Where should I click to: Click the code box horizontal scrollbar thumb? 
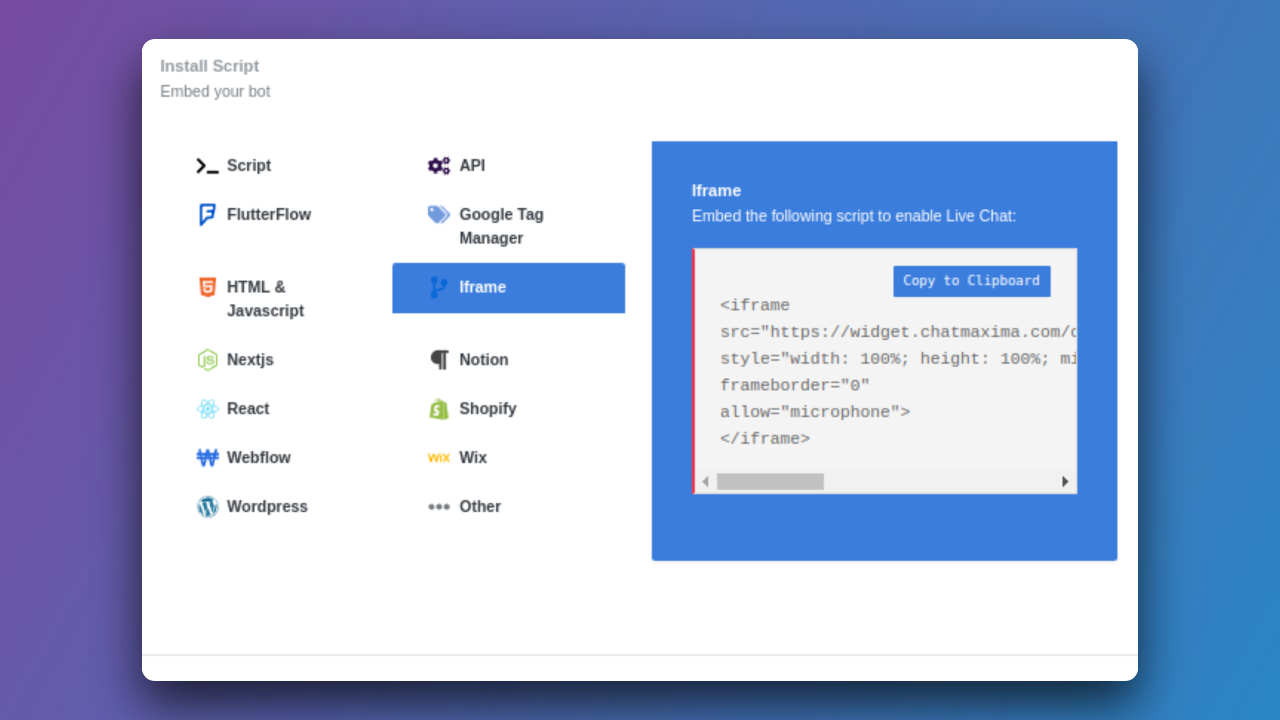point(770,482)
